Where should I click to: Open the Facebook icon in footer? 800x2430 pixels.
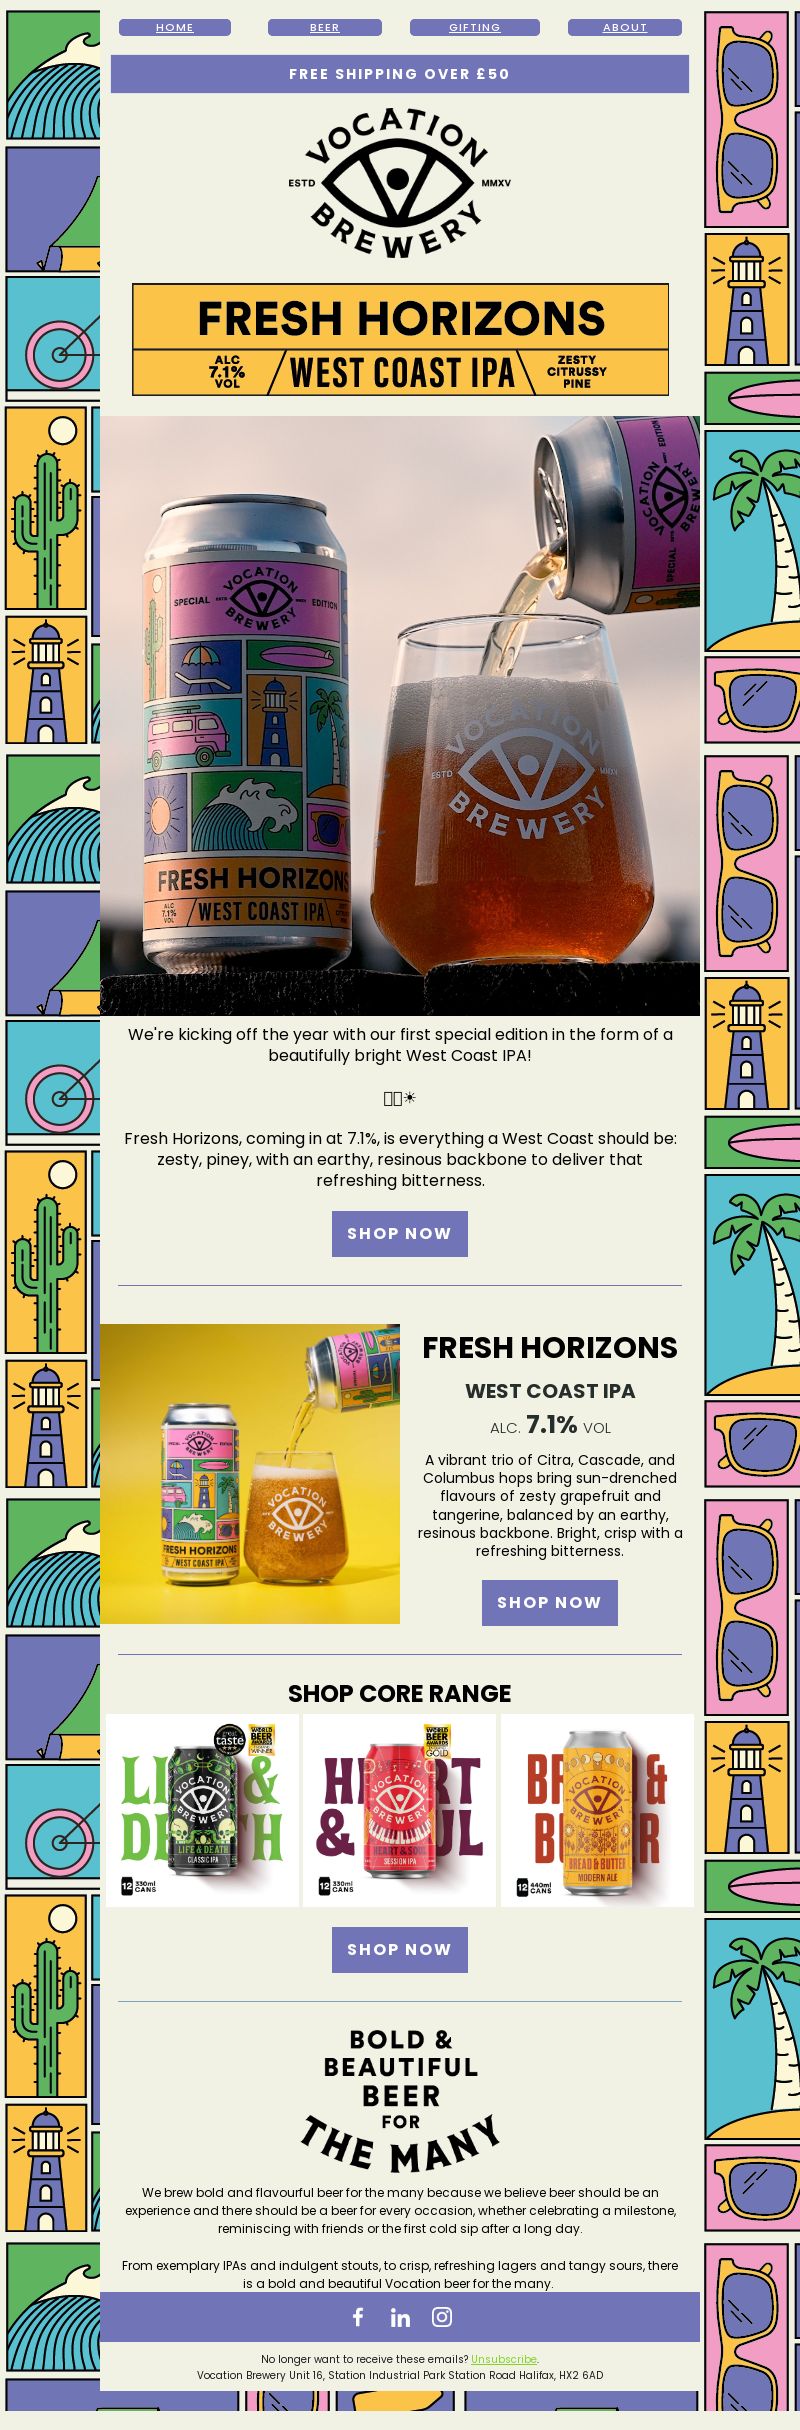pos(358,2317)
